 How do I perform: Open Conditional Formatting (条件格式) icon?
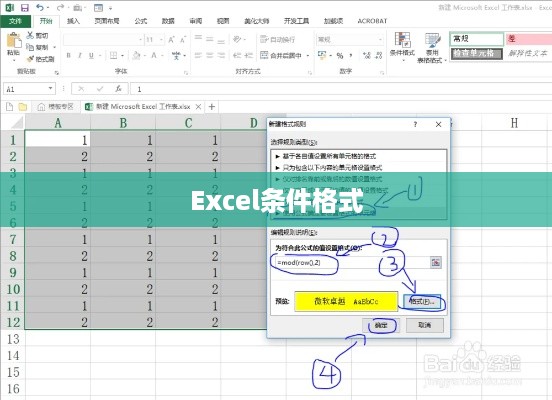(402, 39)
